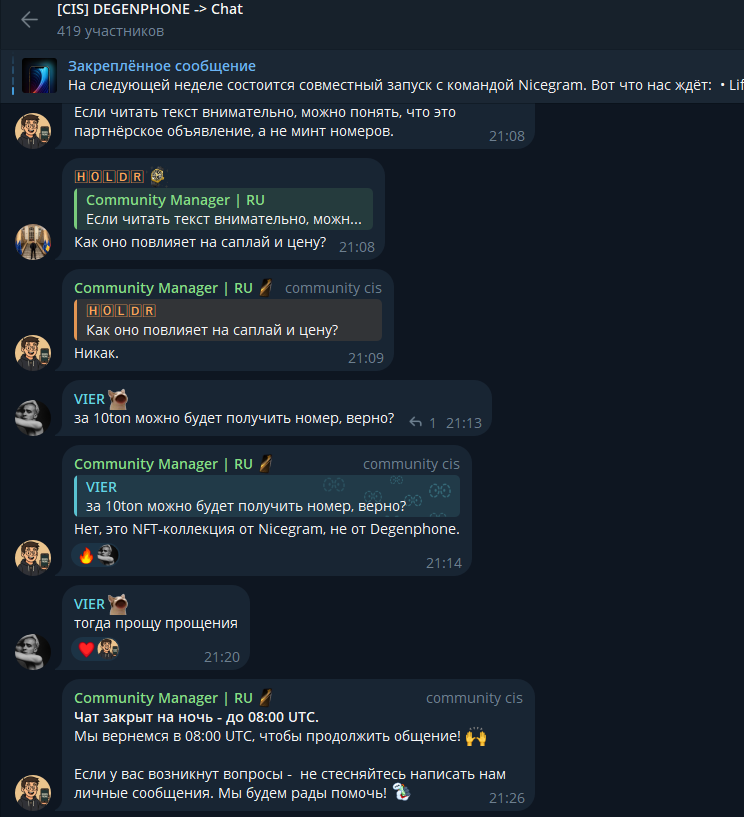The image size is (744, 817).
Task: Click VIER's name on the apology message
Action: point(89,604)
